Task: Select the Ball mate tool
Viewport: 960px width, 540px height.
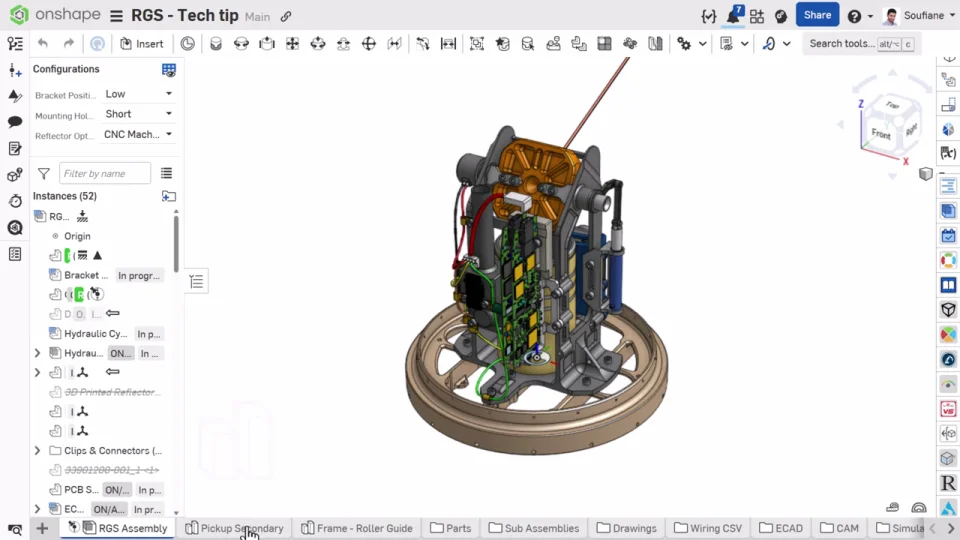Action: [369, 43]
